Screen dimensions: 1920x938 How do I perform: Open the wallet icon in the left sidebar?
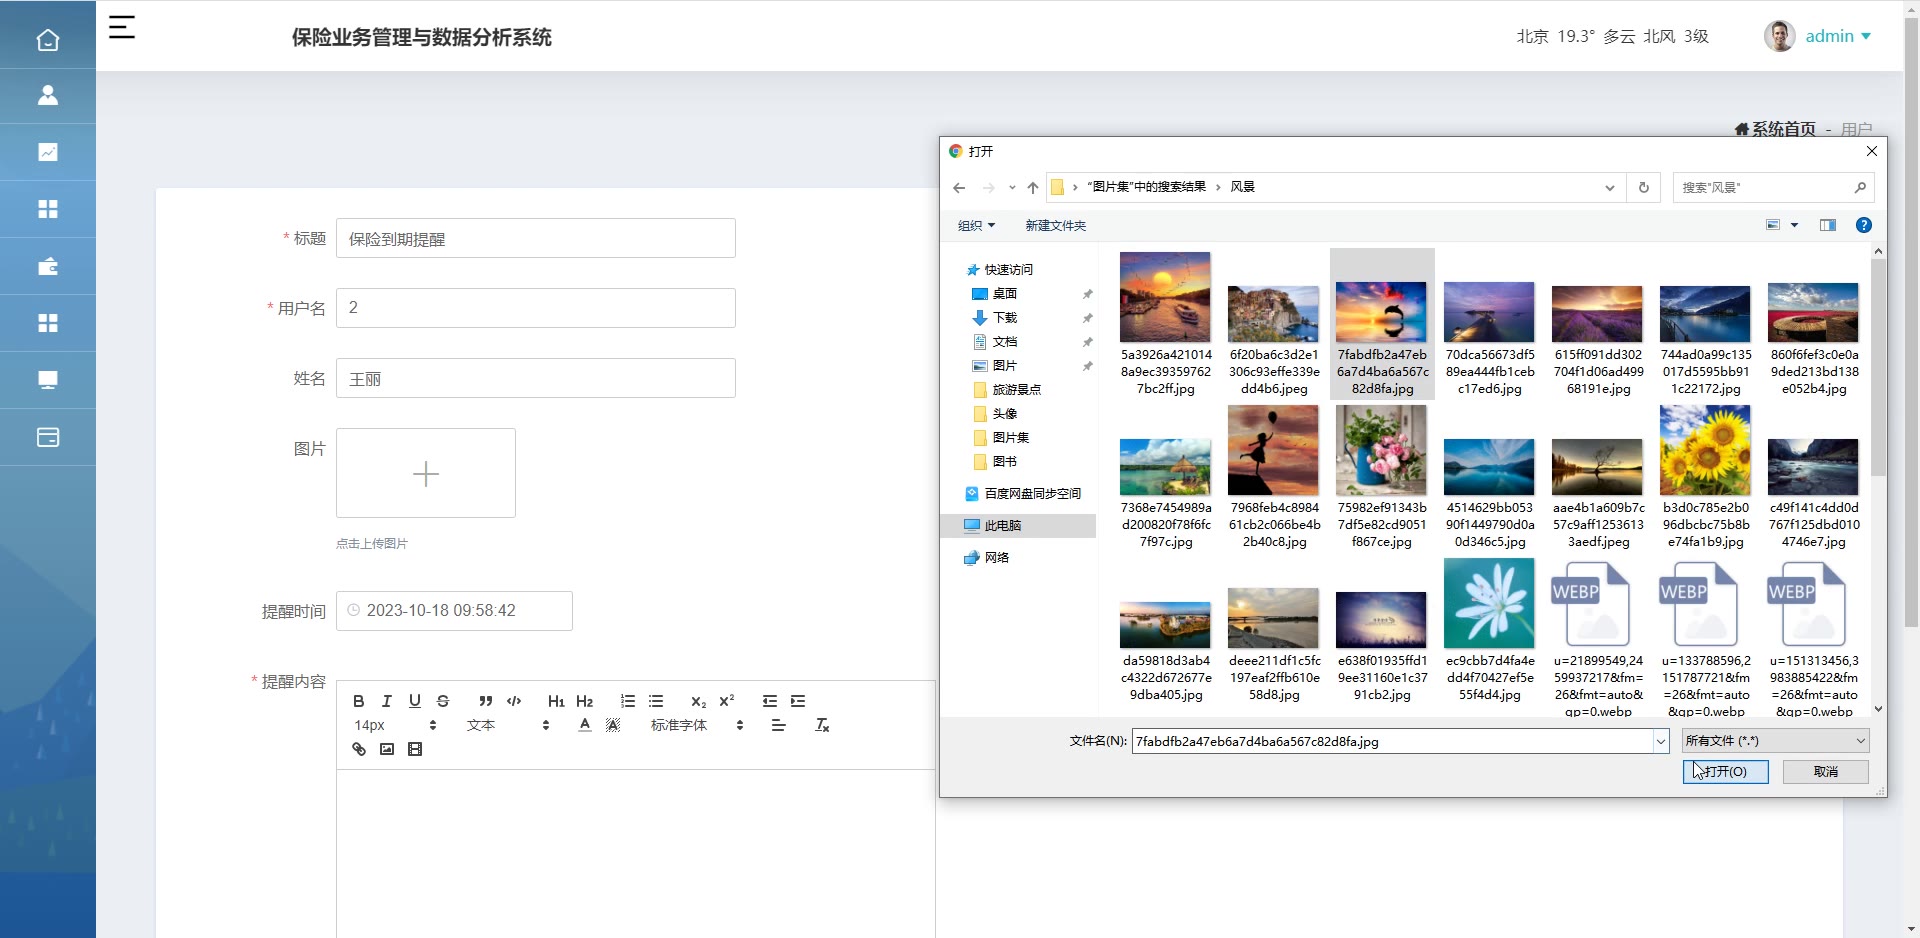(48, 266)
